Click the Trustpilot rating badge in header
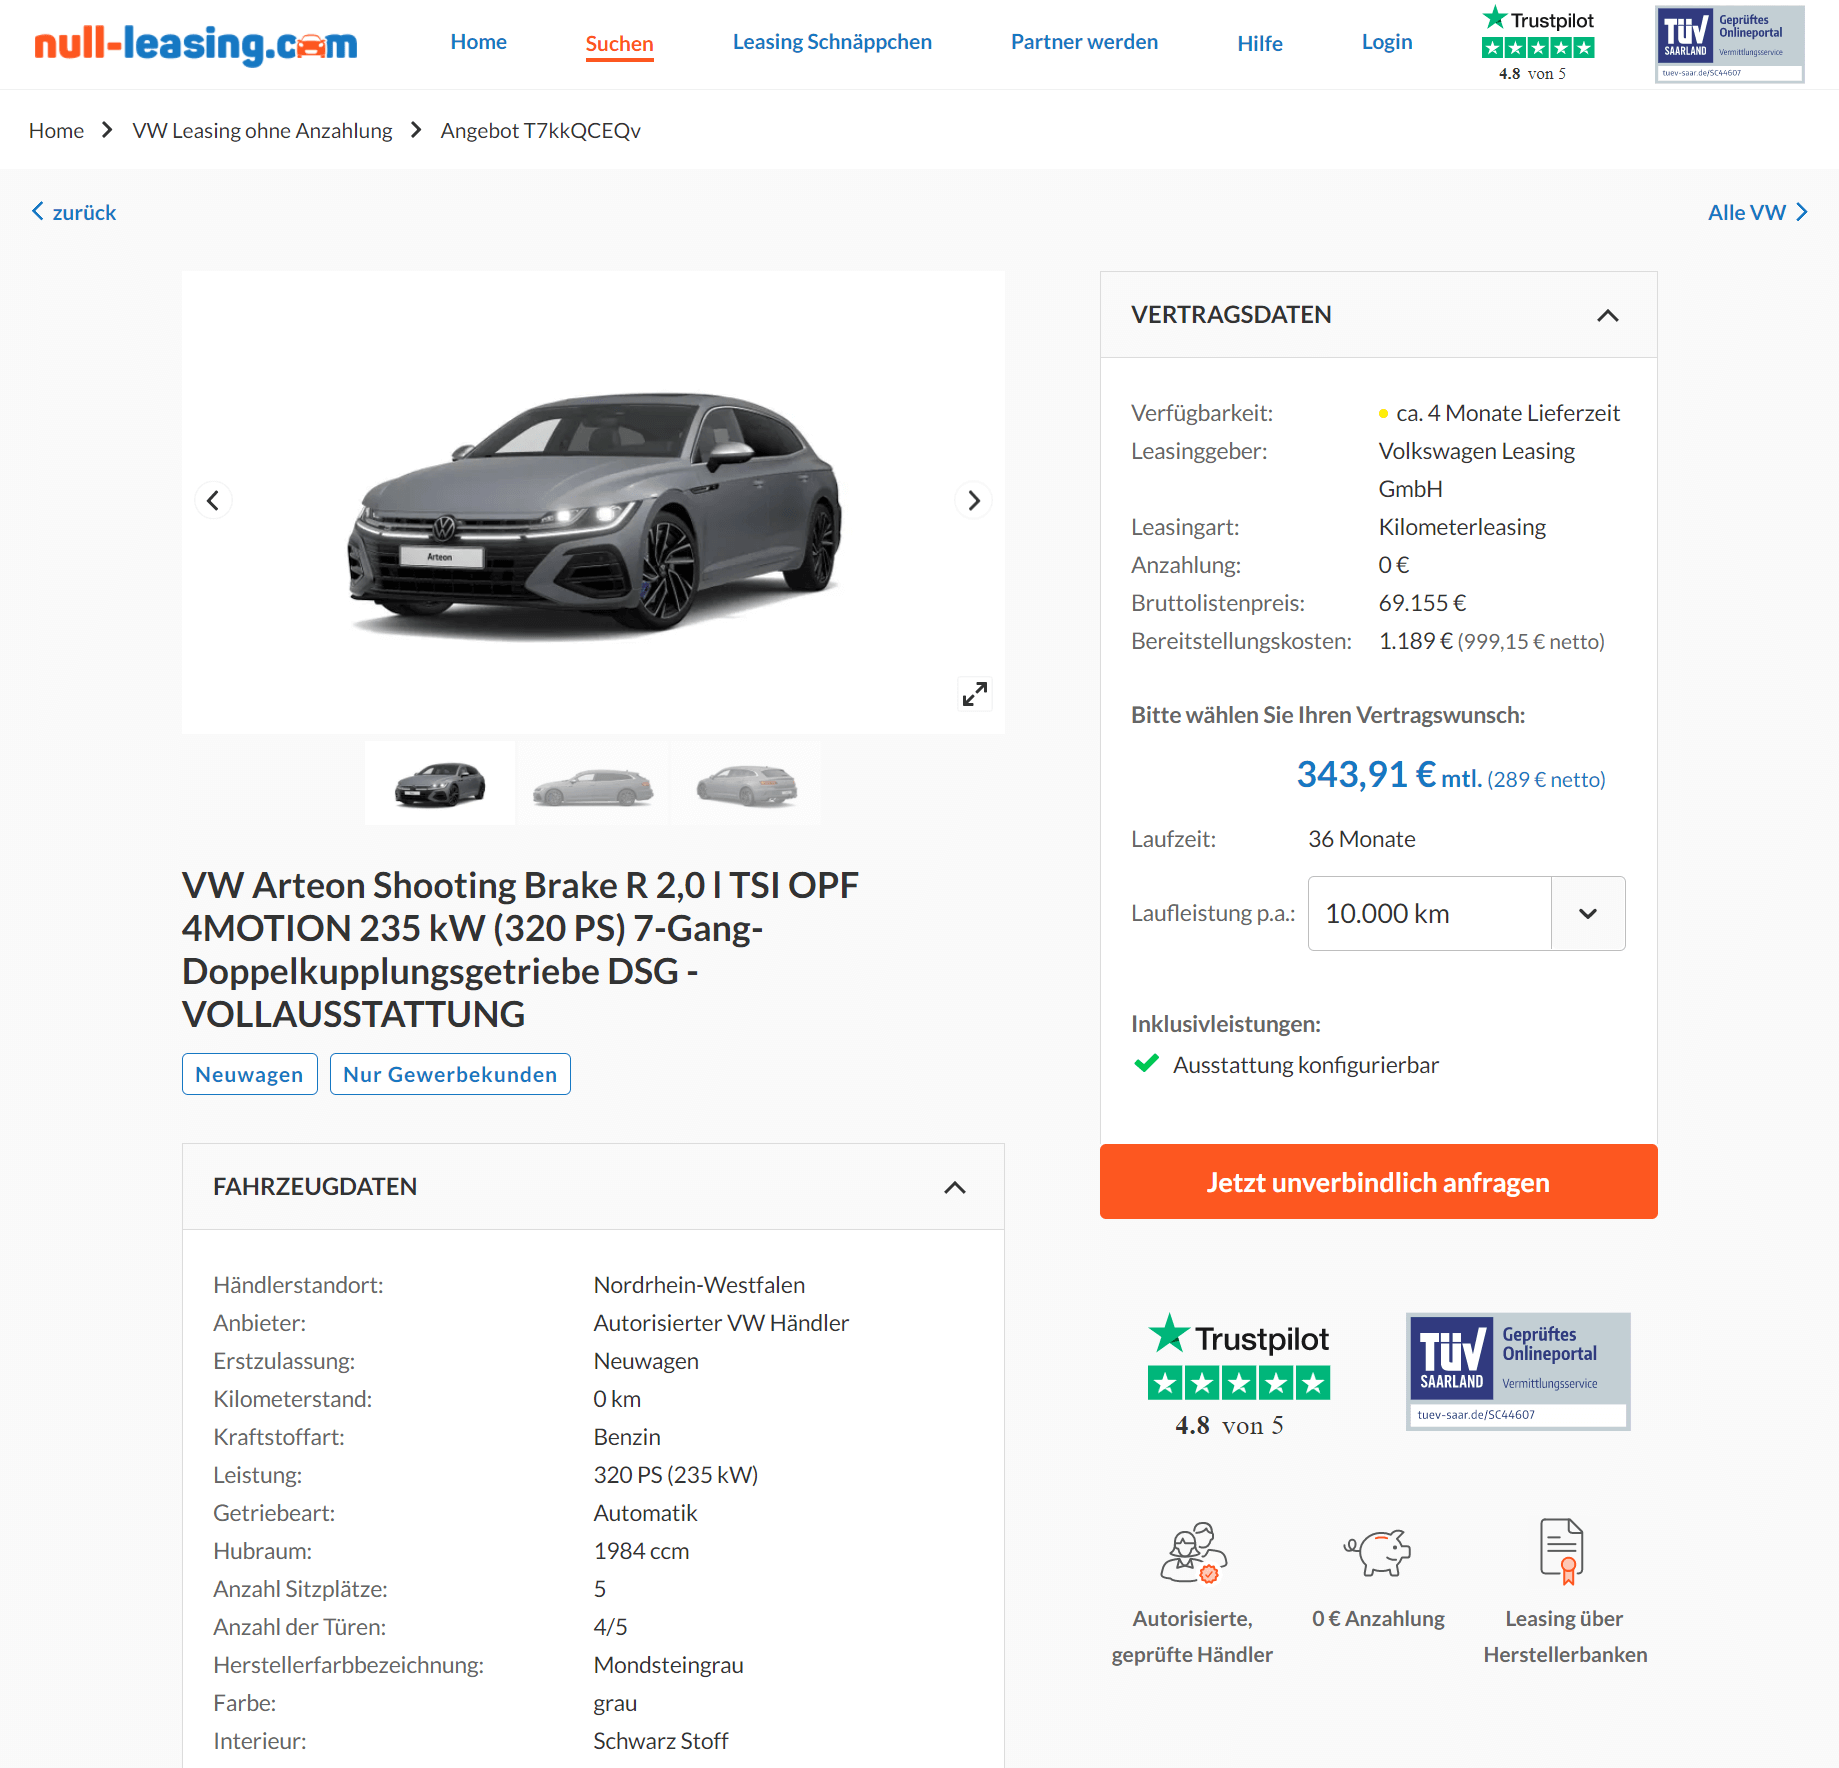1839x1768 pixels. 1537,44
